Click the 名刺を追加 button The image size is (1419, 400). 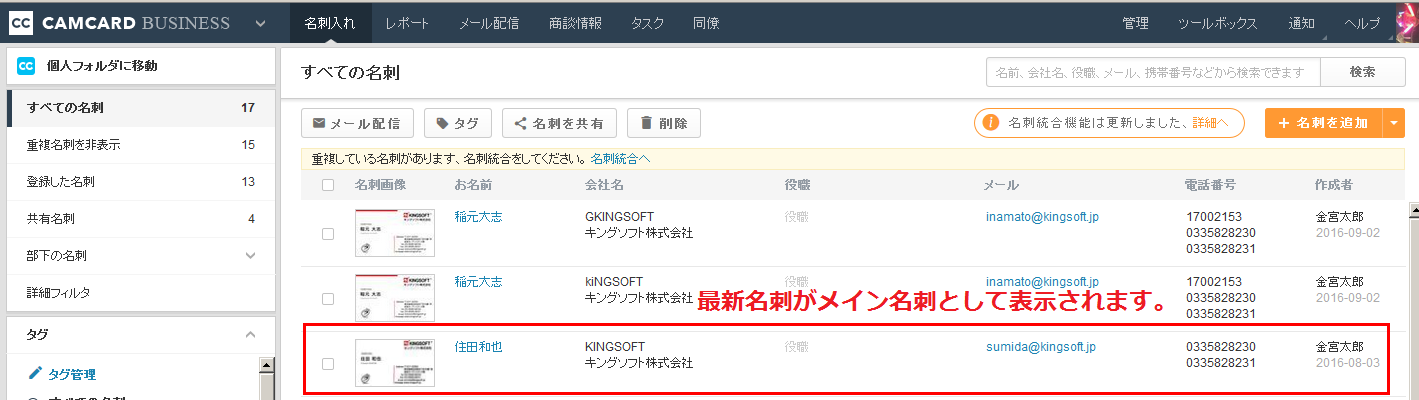pos(1323,123)
